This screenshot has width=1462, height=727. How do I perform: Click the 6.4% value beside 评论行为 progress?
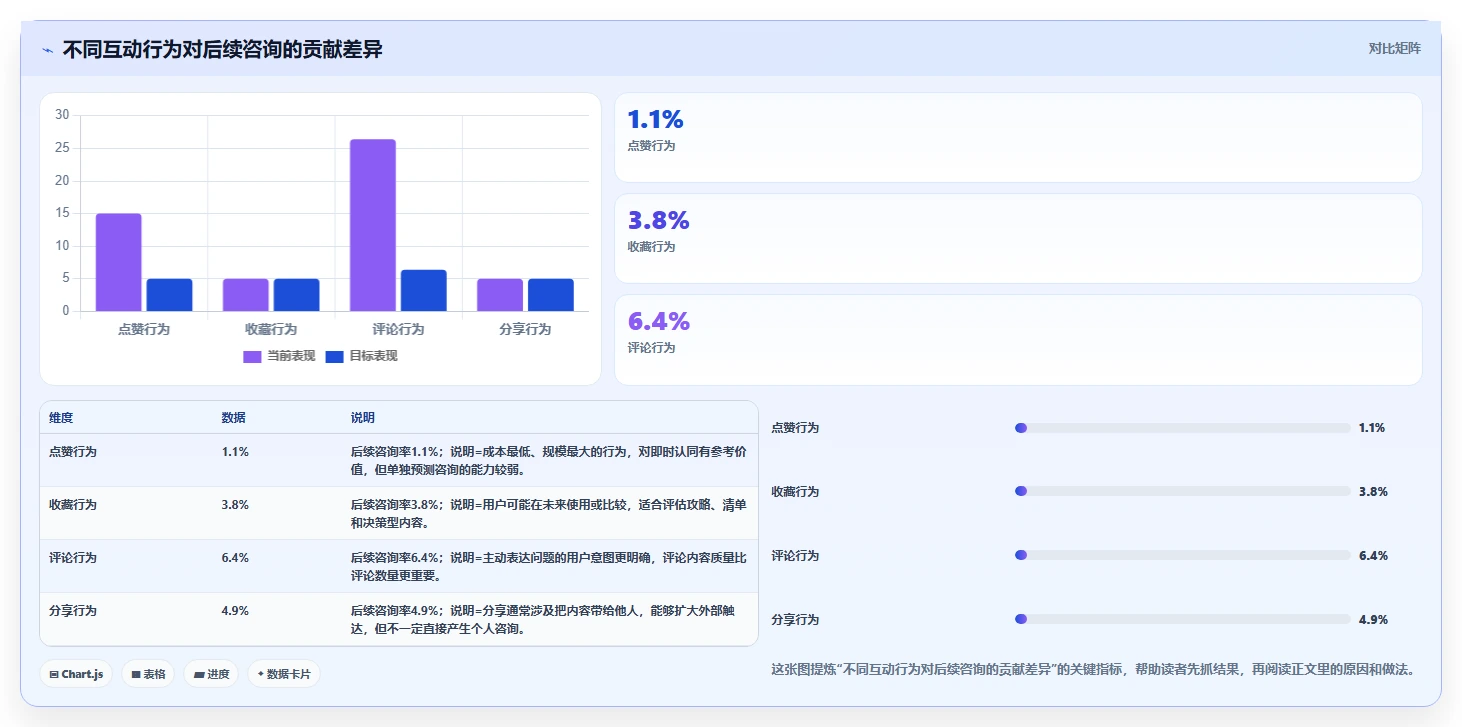1373,556
